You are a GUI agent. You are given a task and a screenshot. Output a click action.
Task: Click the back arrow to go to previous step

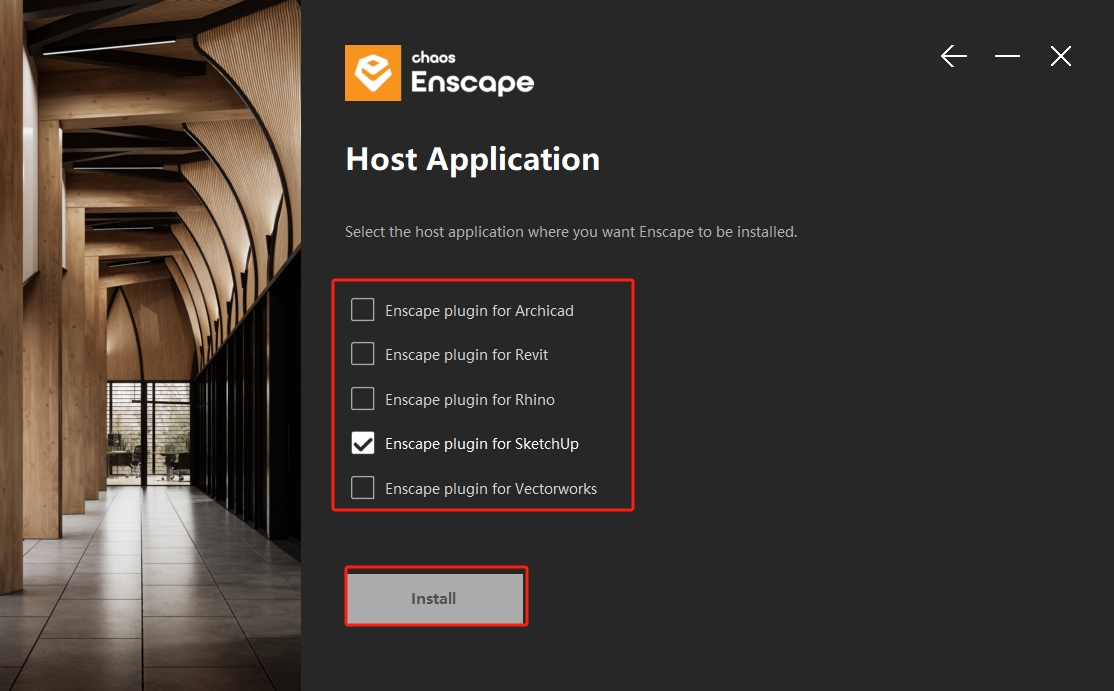tap(953, 56)
